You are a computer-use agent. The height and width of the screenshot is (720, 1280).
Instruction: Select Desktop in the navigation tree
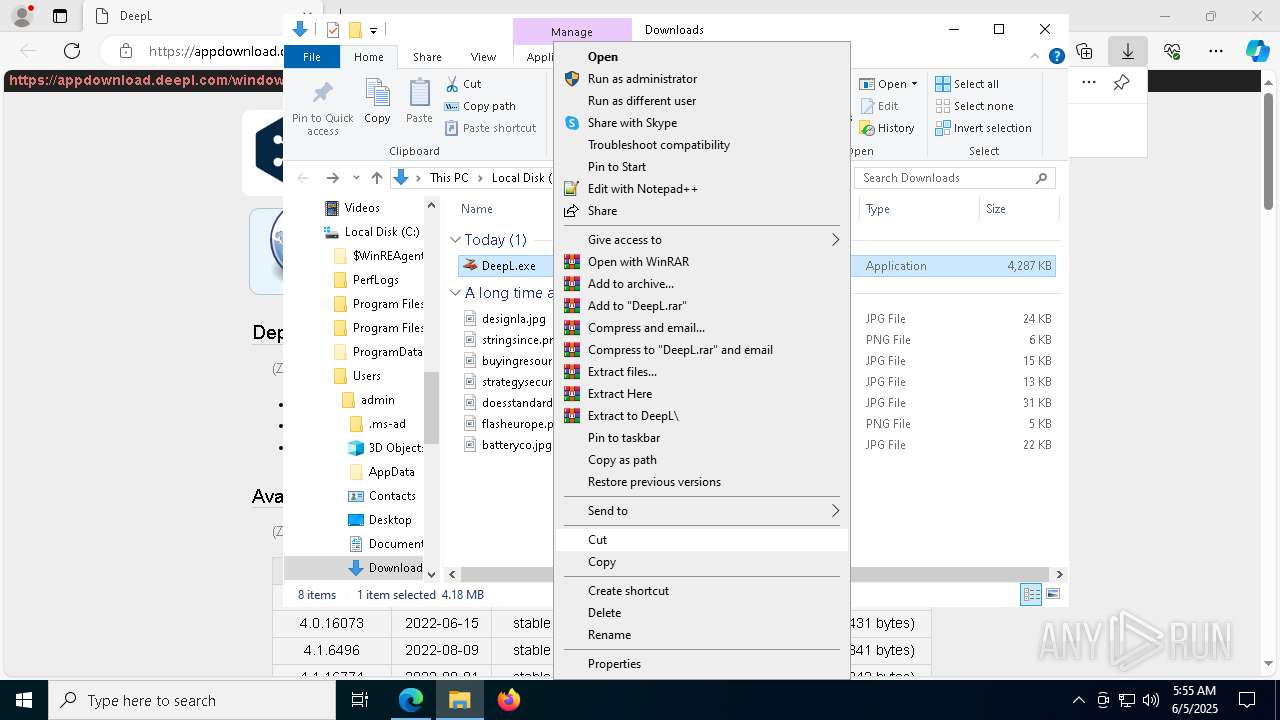point(390,520)
